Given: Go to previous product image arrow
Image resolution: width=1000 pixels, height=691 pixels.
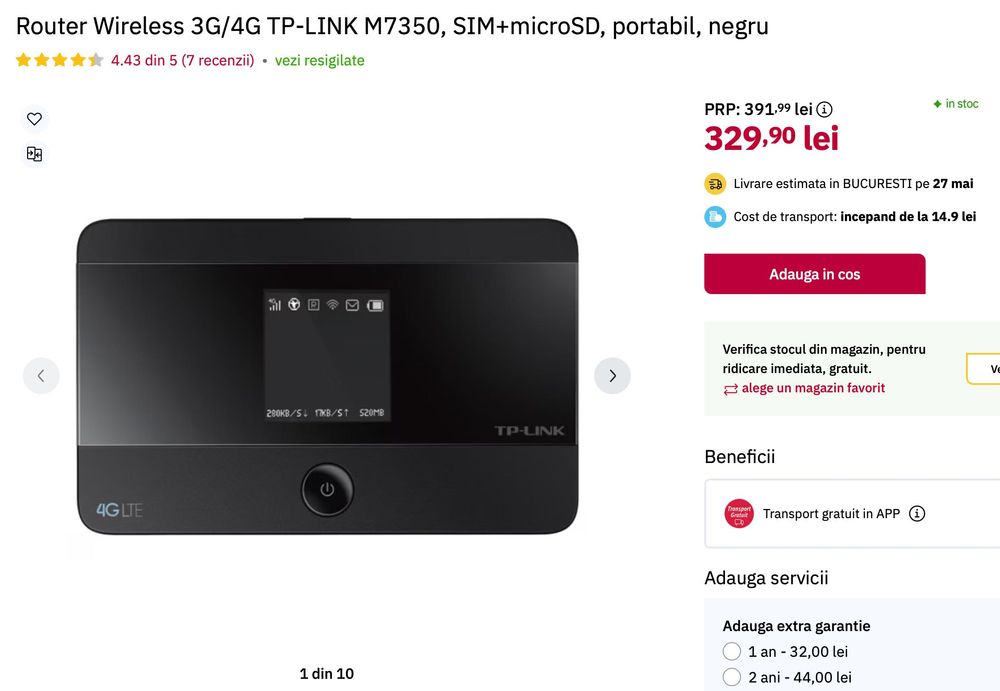Looking at the screenshot, I should point(41,376).
